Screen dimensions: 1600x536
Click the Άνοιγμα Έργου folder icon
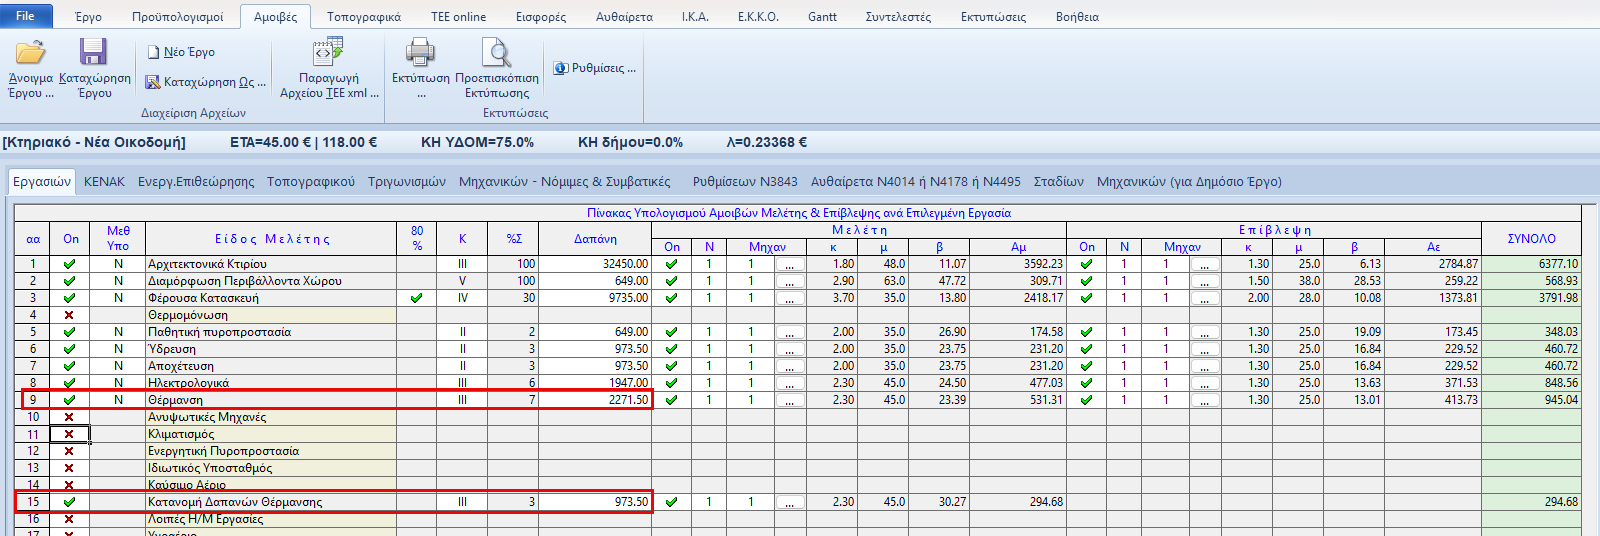click(30, 52)
